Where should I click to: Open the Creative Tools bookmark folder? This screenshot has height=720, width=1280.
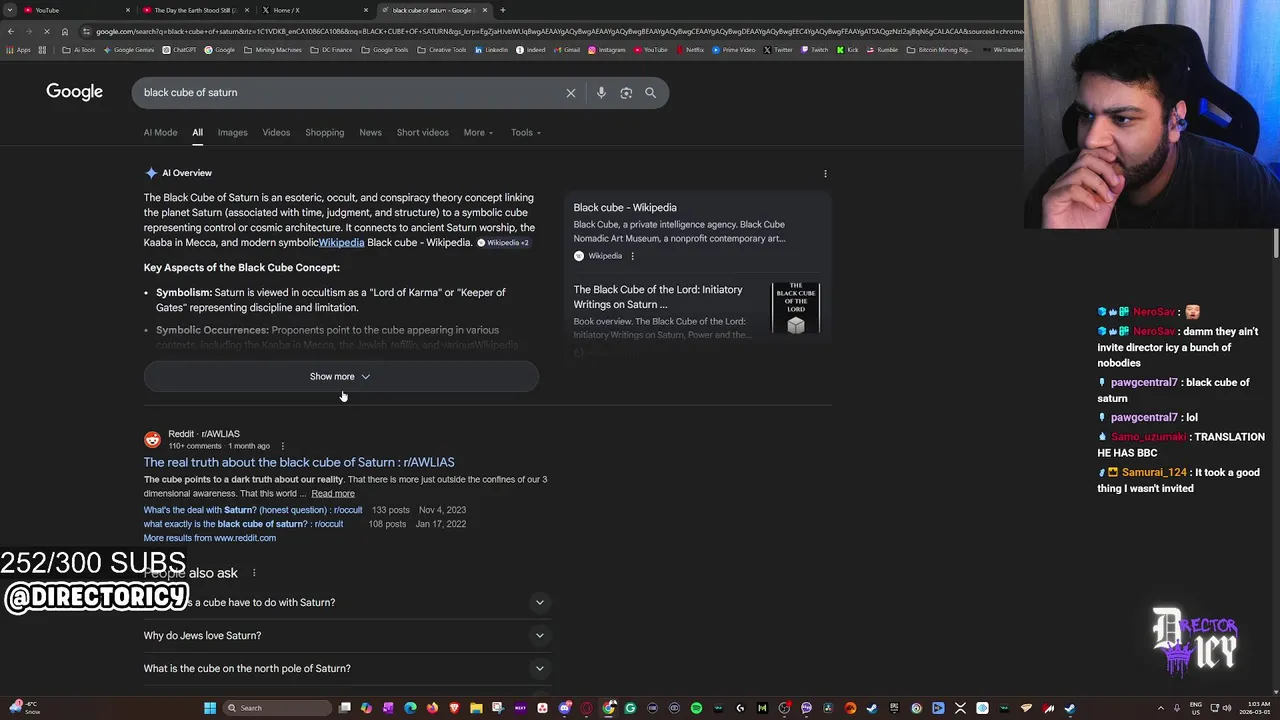click(x=442, y=50)
